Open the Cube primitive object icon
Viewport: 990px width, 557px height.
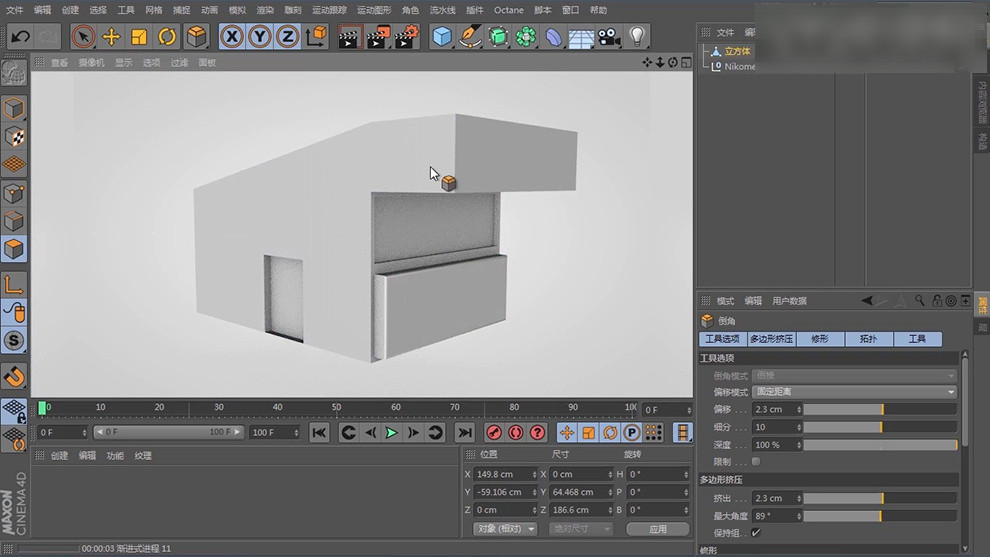pos(441,37)
